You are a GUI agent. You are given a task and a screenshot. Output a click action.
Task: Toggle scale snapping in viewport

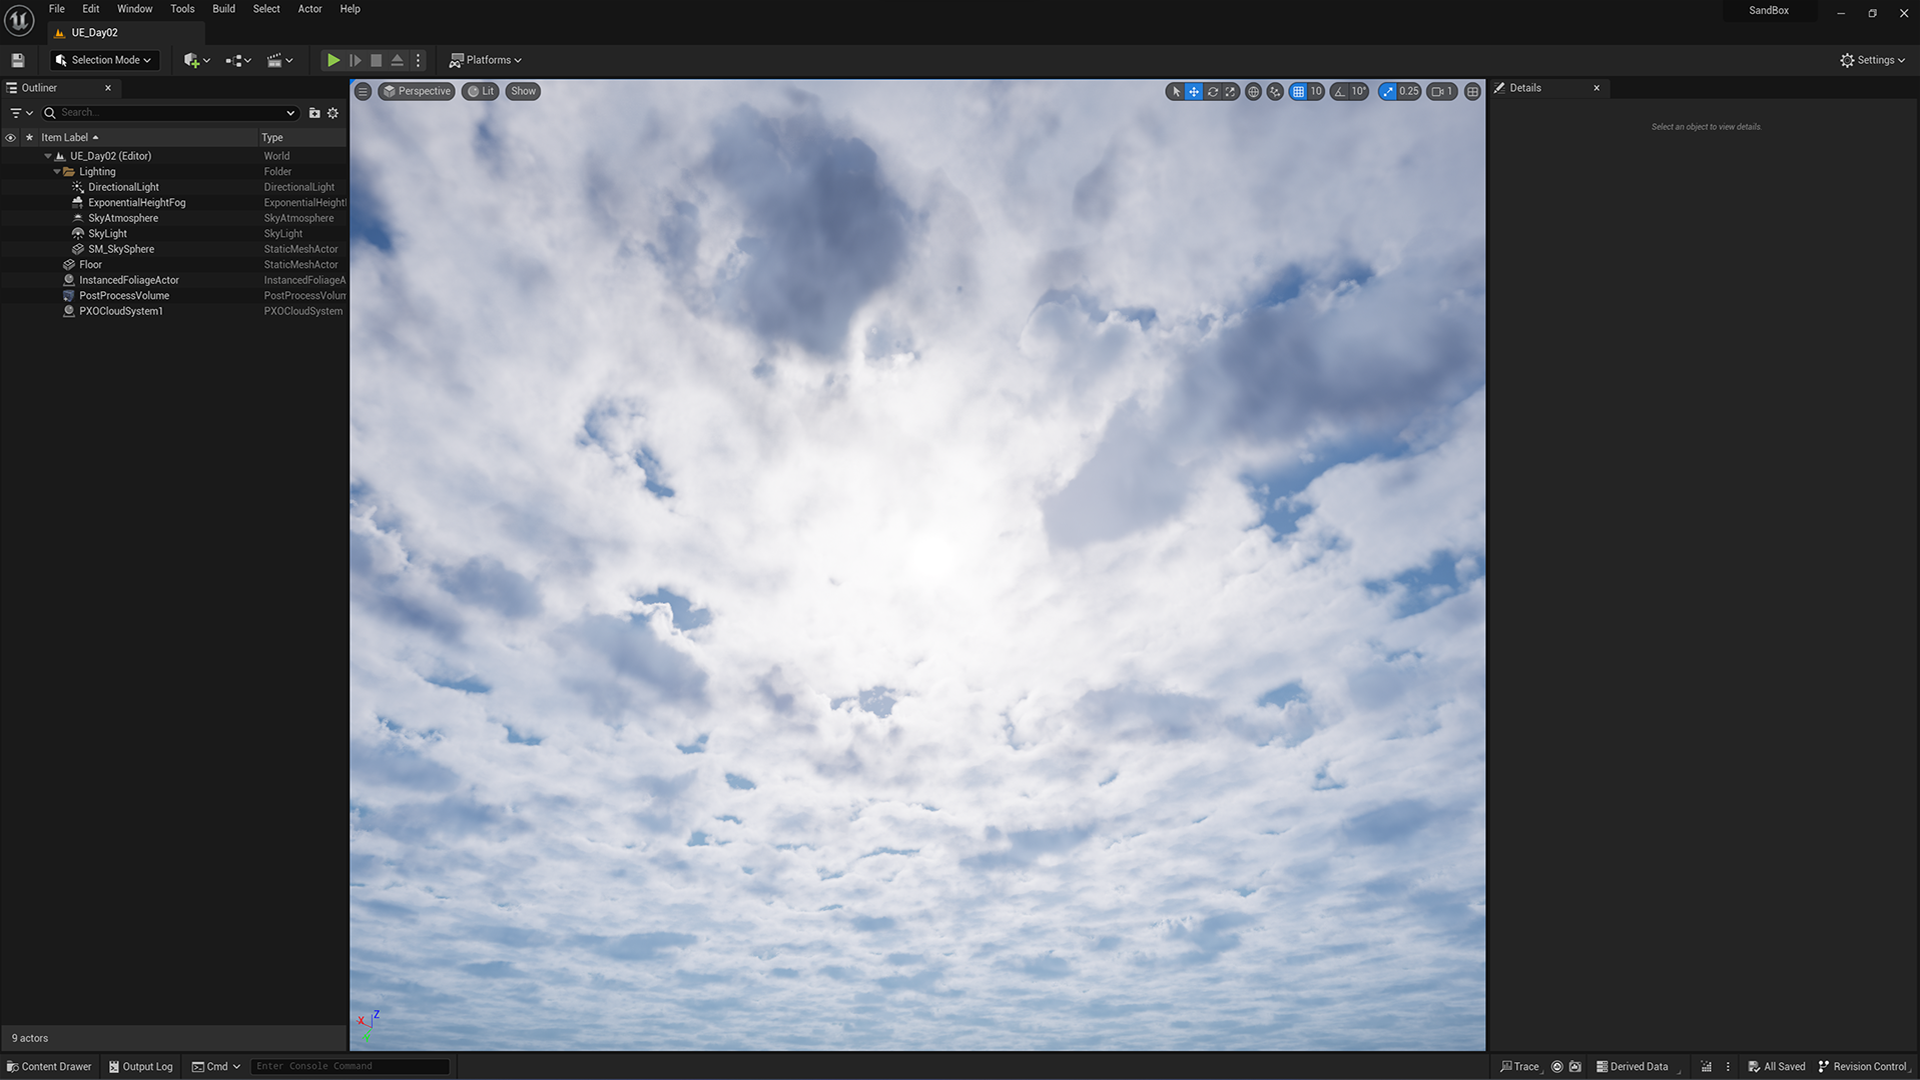tap(1388, 91)
